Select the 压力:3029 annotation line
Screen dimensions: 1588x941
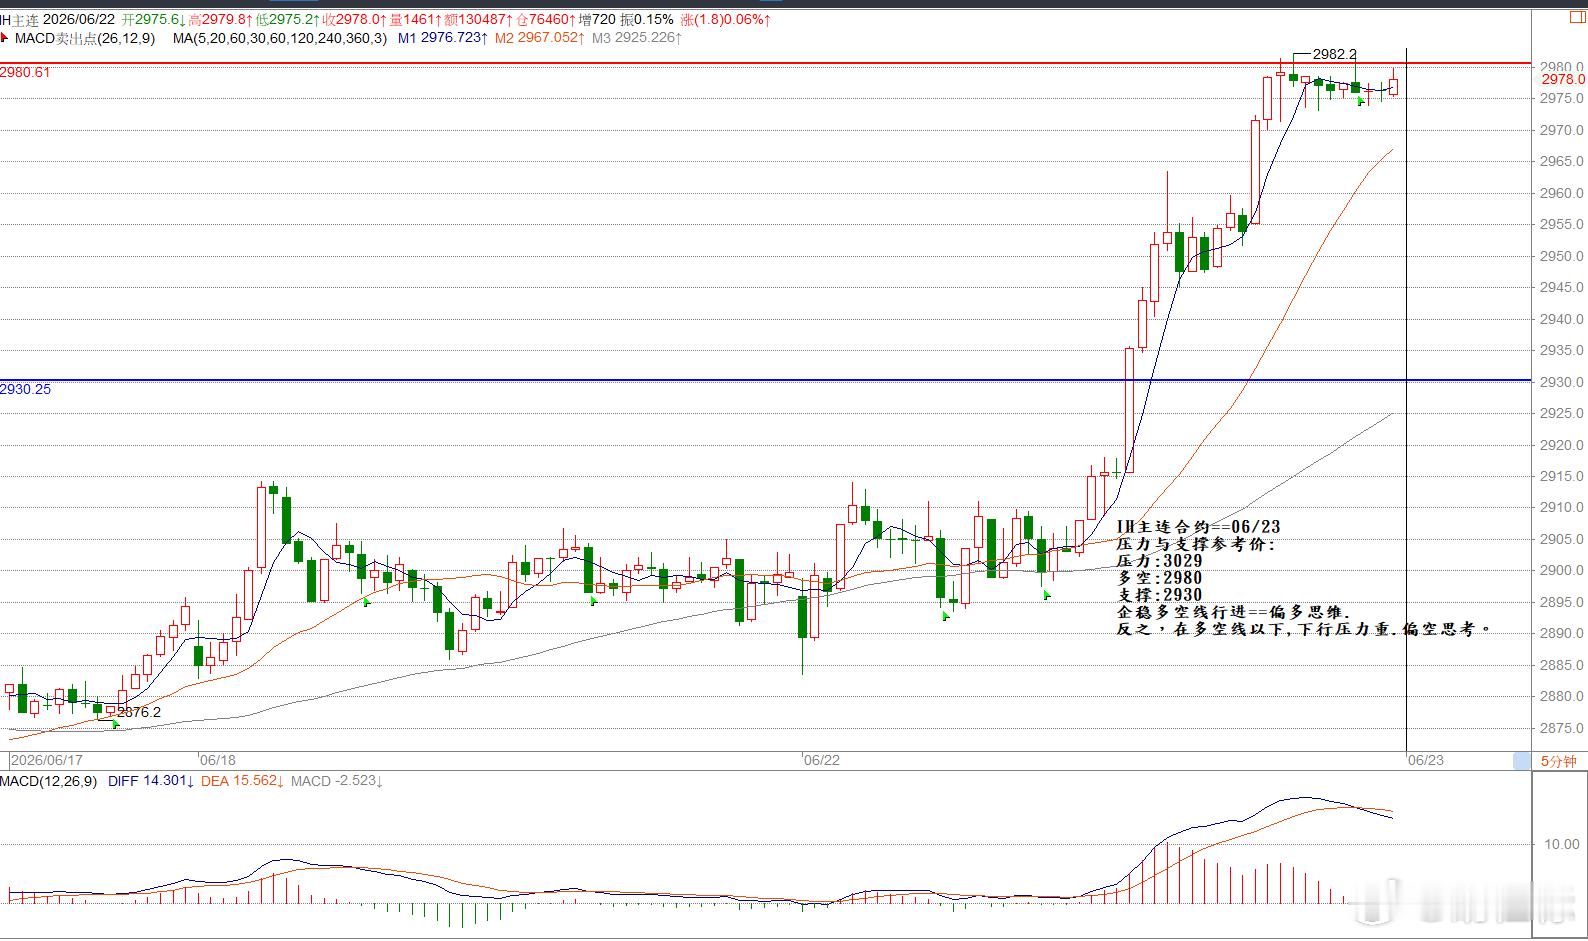(x=1159, y=561)
